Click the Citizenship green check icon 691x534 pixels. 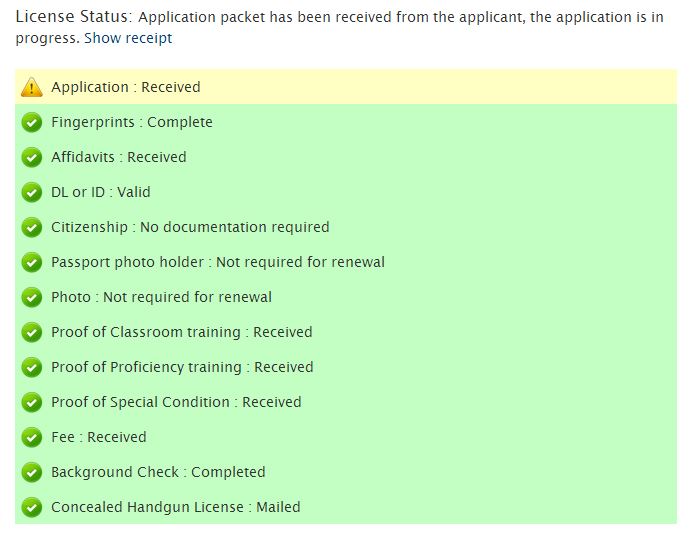32,228
